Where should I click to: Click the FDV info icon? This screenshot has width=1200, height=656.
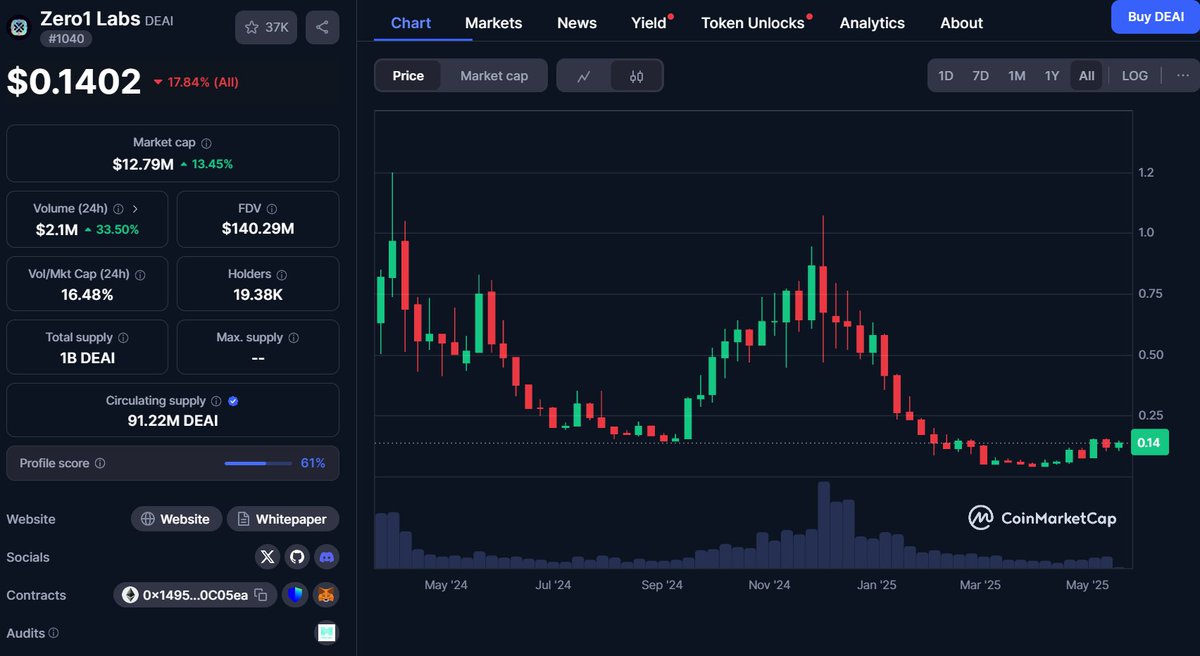271,209
